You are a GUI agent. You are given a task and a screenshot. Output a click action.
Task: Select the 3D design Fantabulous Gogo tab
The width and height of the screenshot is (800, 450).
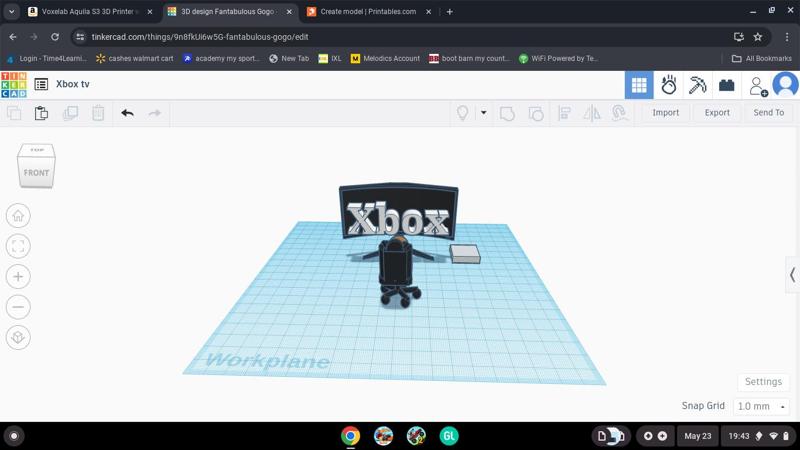[x=229, y=11]
